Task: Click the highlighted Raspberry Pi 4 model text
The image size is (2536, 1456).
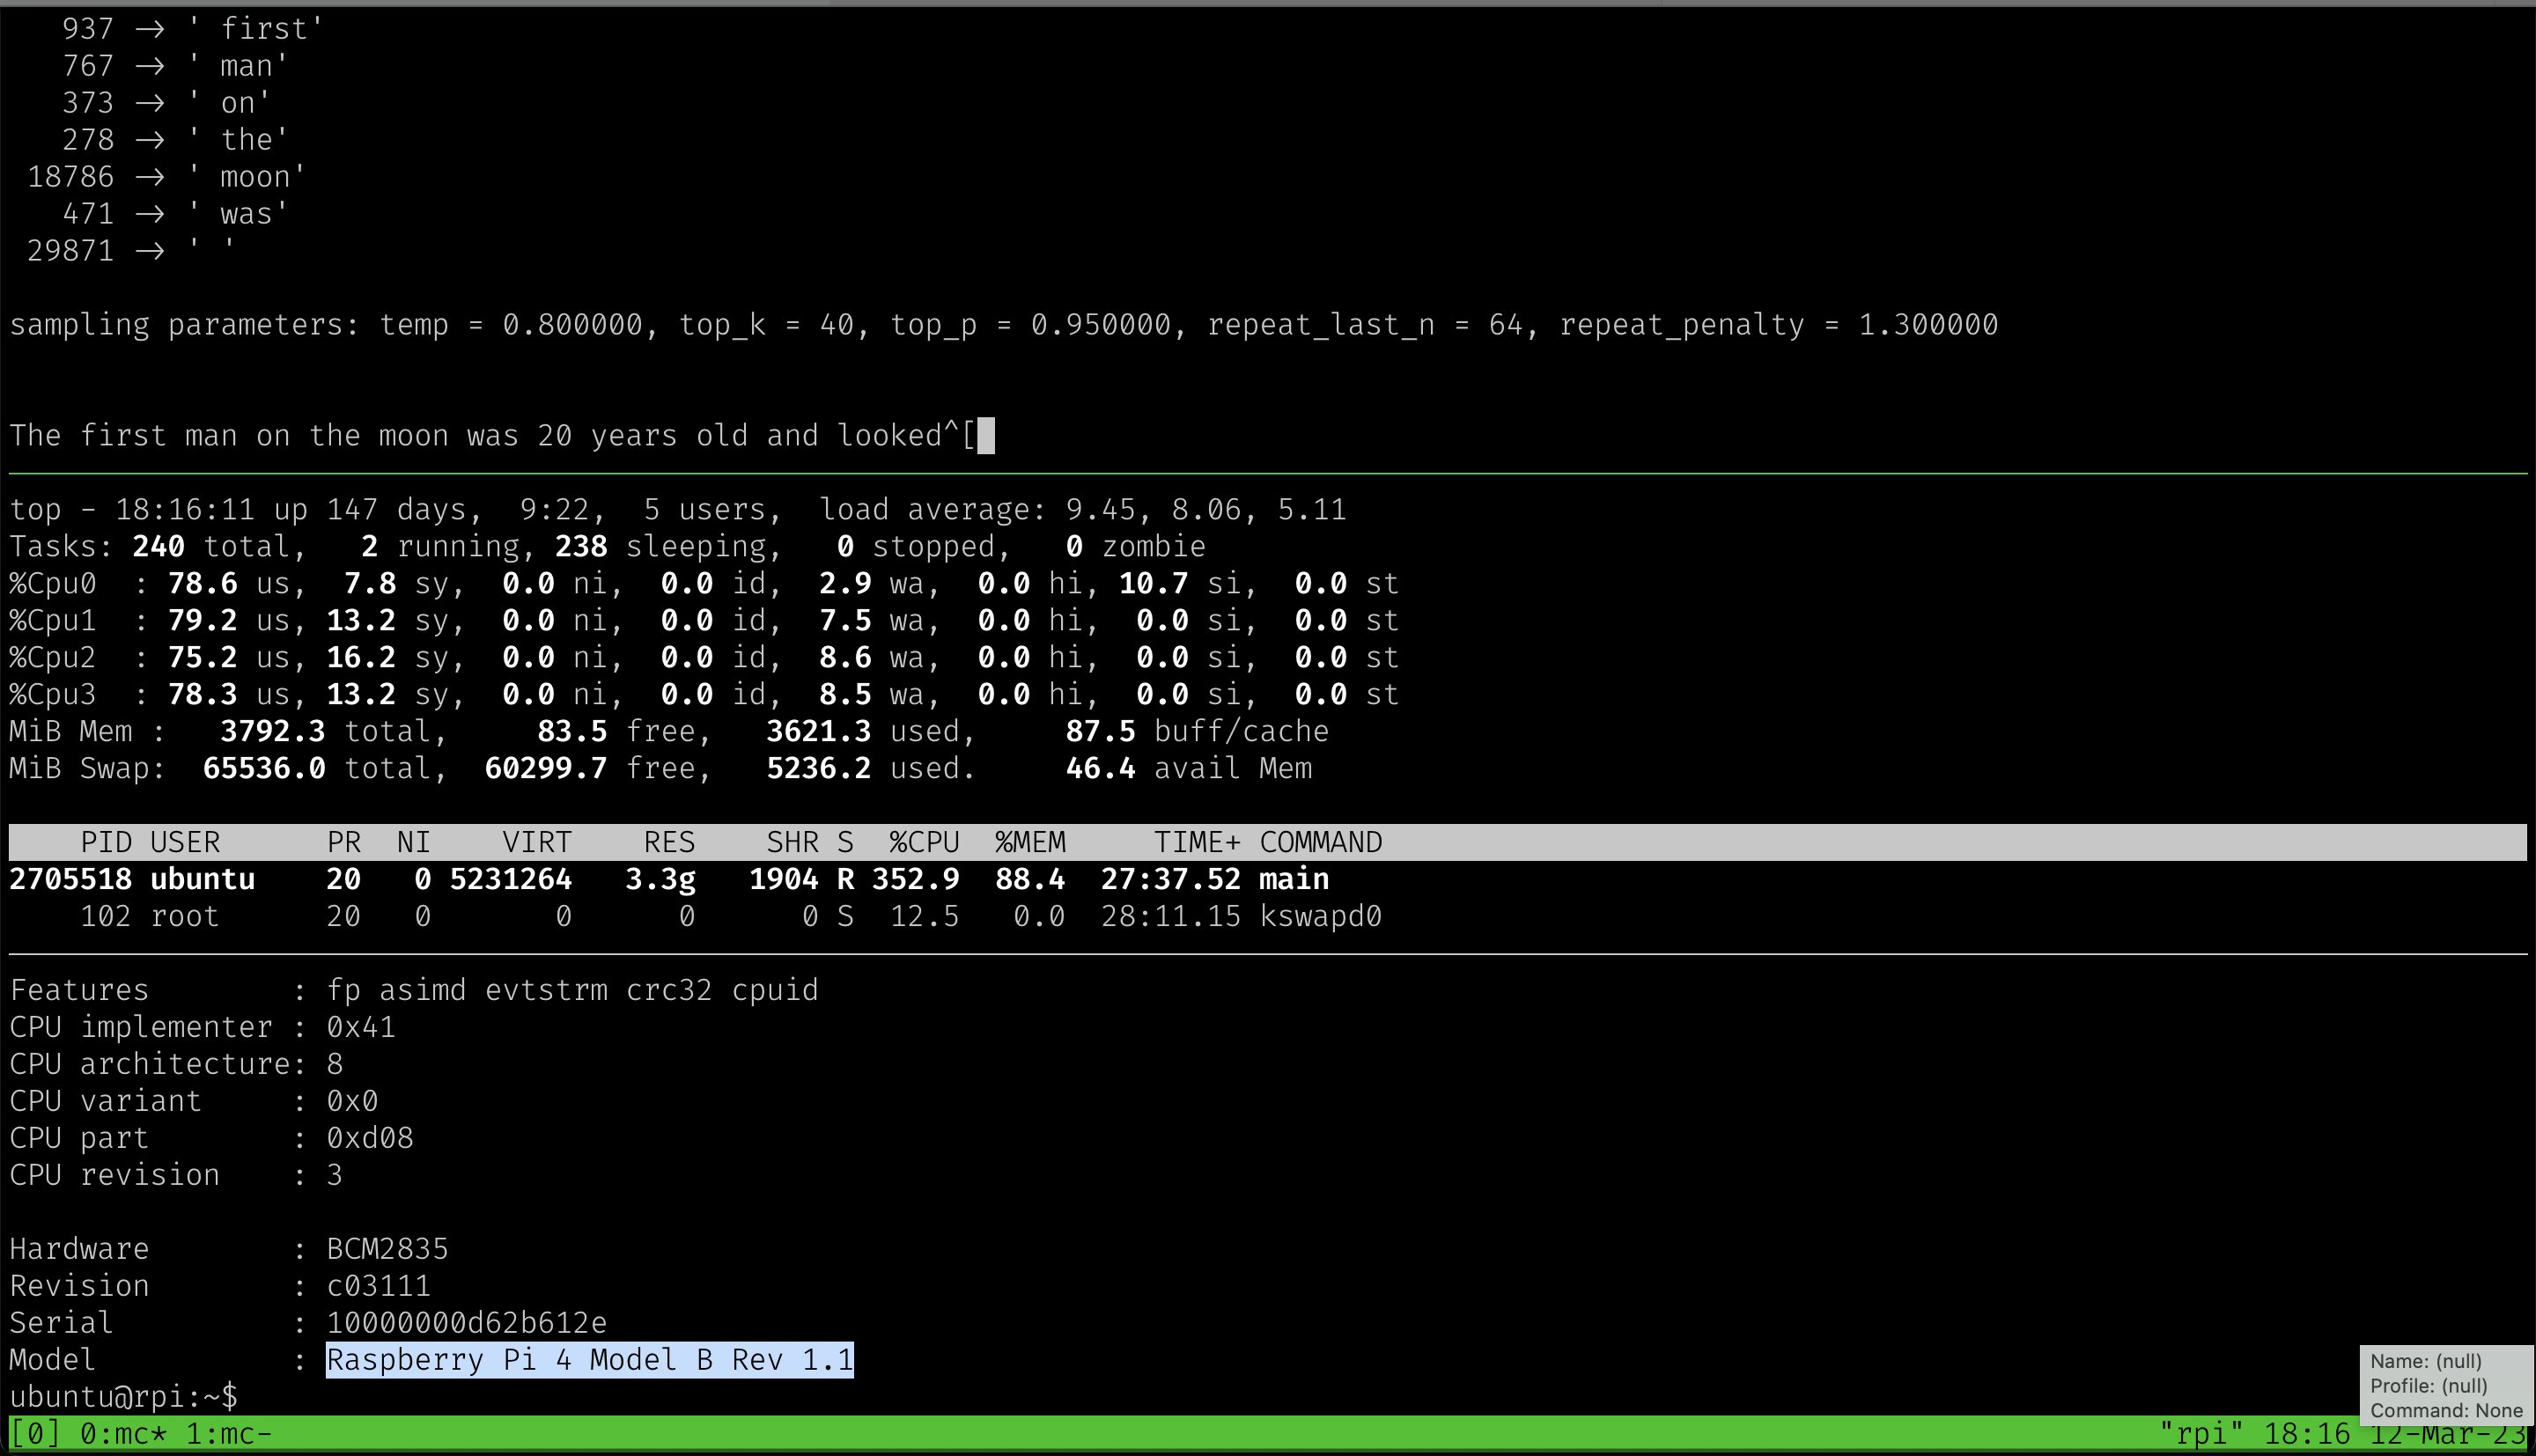Action: [590, 1360]
